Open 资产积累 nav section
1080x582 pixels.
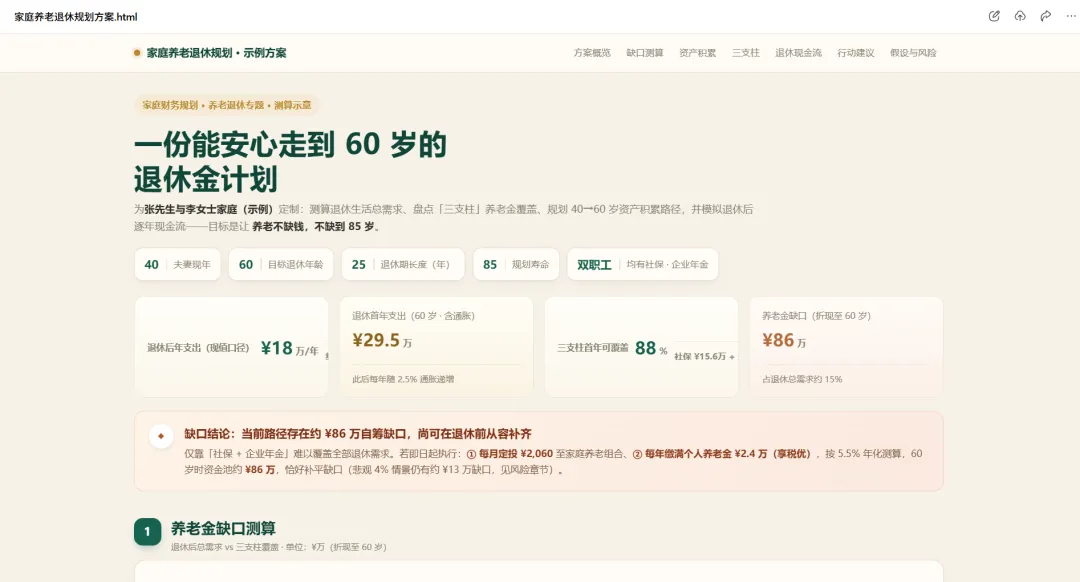(x=697, y=53)
